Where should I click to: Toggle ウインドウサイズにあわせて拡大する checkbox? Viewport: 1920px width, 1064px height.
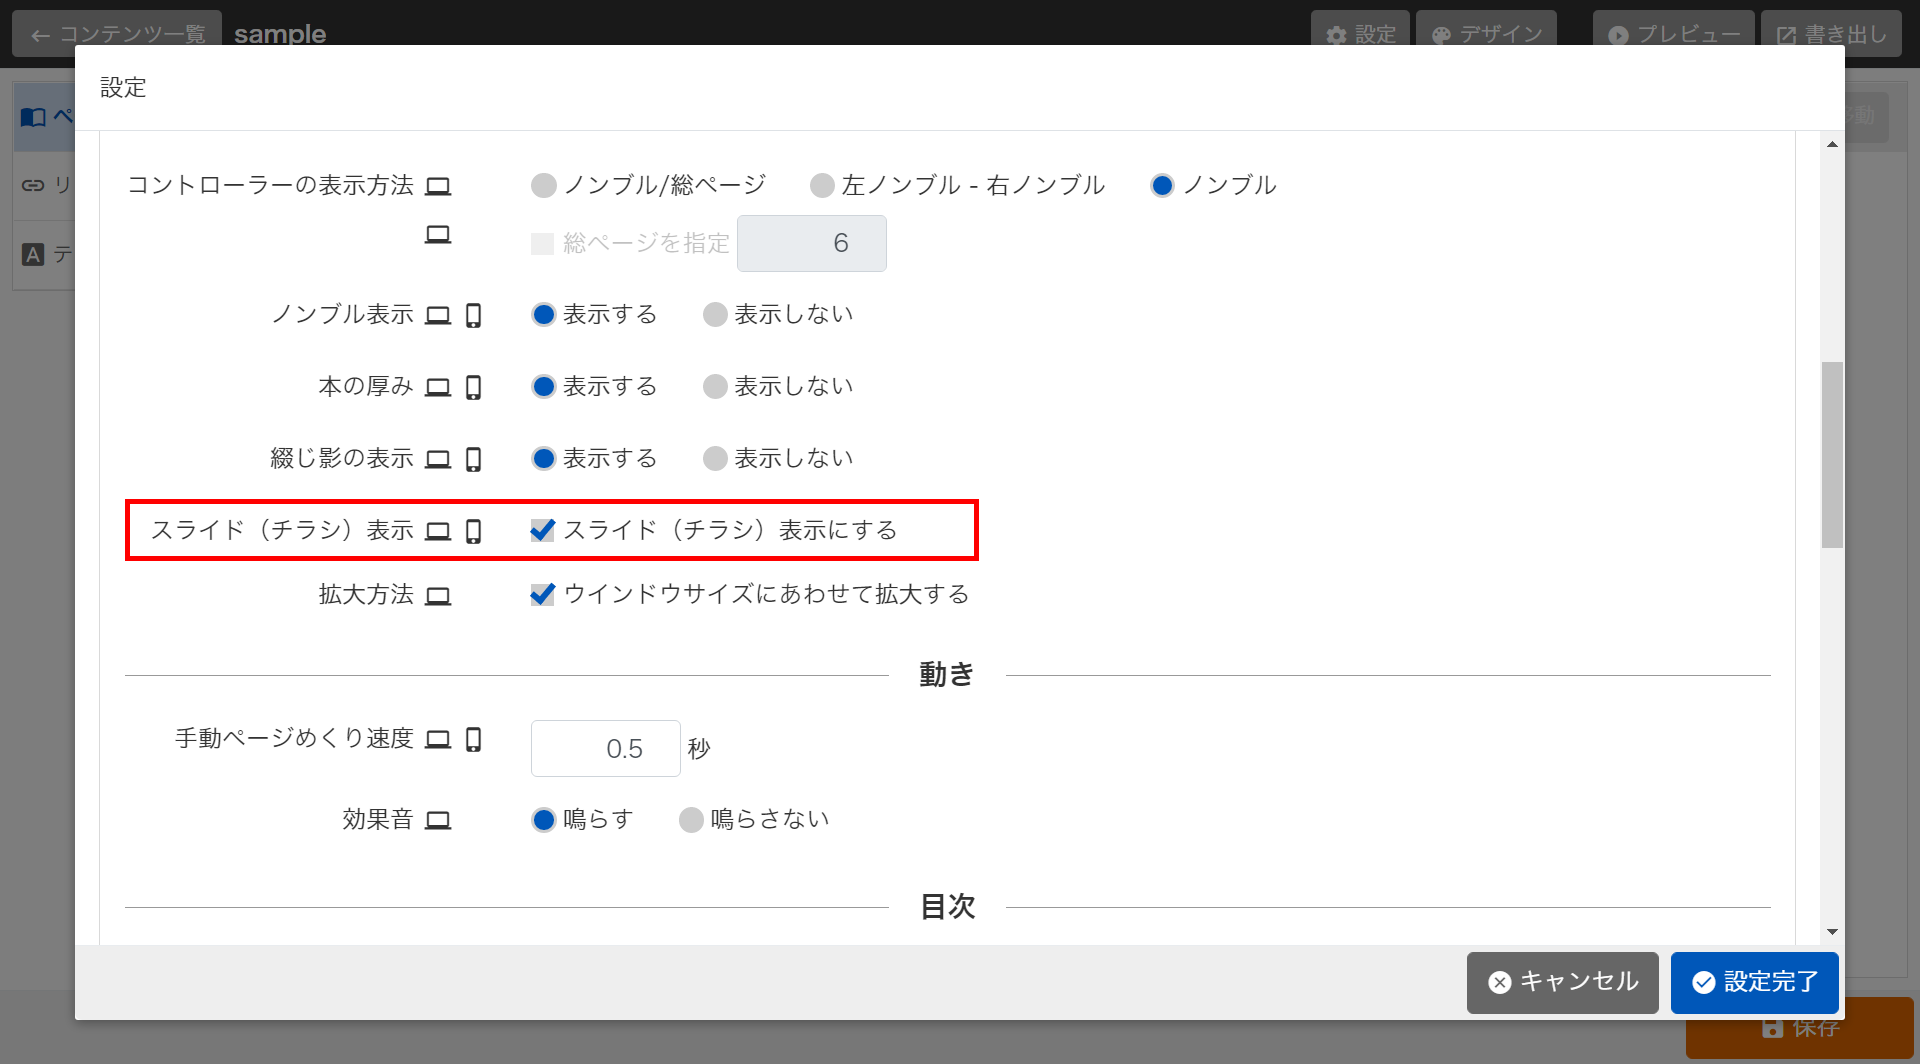tap(543, 595)
